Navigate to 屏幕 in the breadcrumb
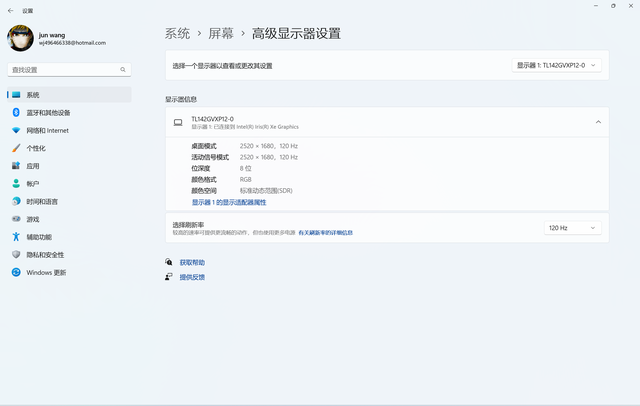640x406 pixels. point(221,33)
